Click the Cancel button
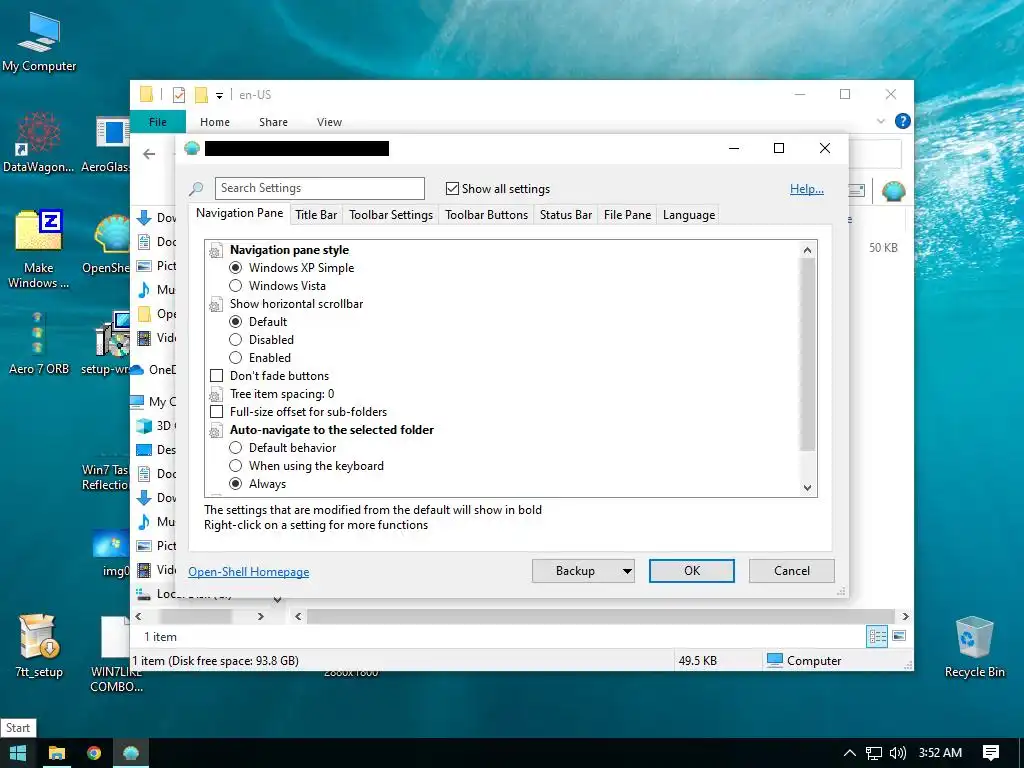 coord(792,571)
